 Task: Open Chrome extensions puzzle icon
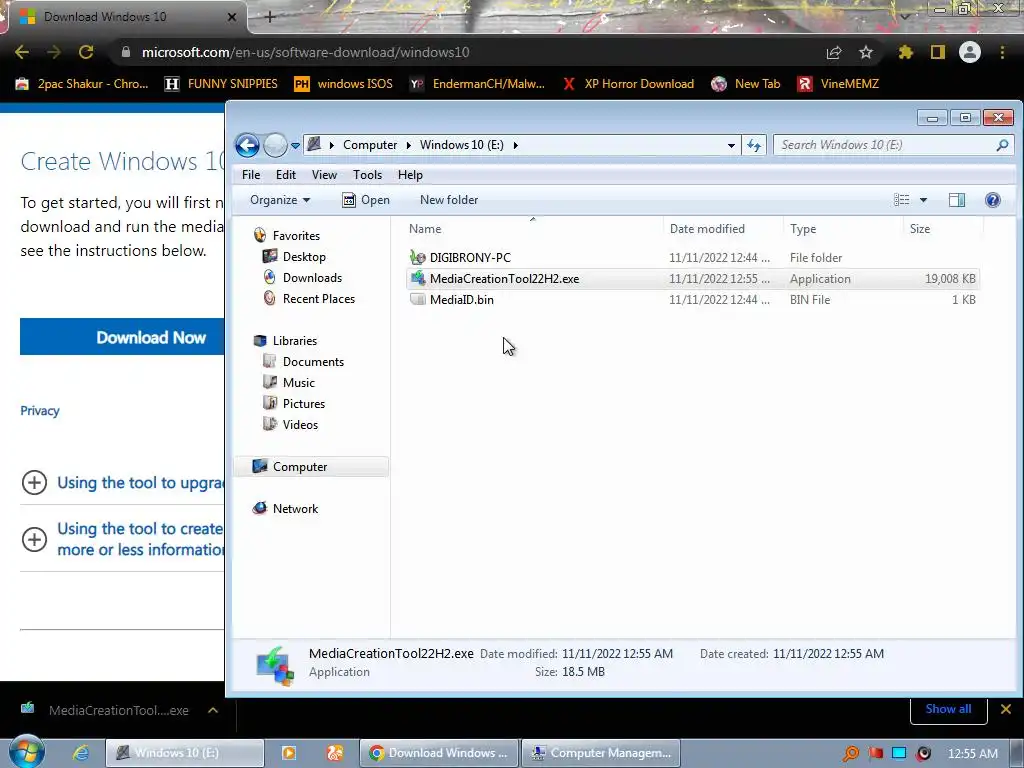(x=905, y=52)
